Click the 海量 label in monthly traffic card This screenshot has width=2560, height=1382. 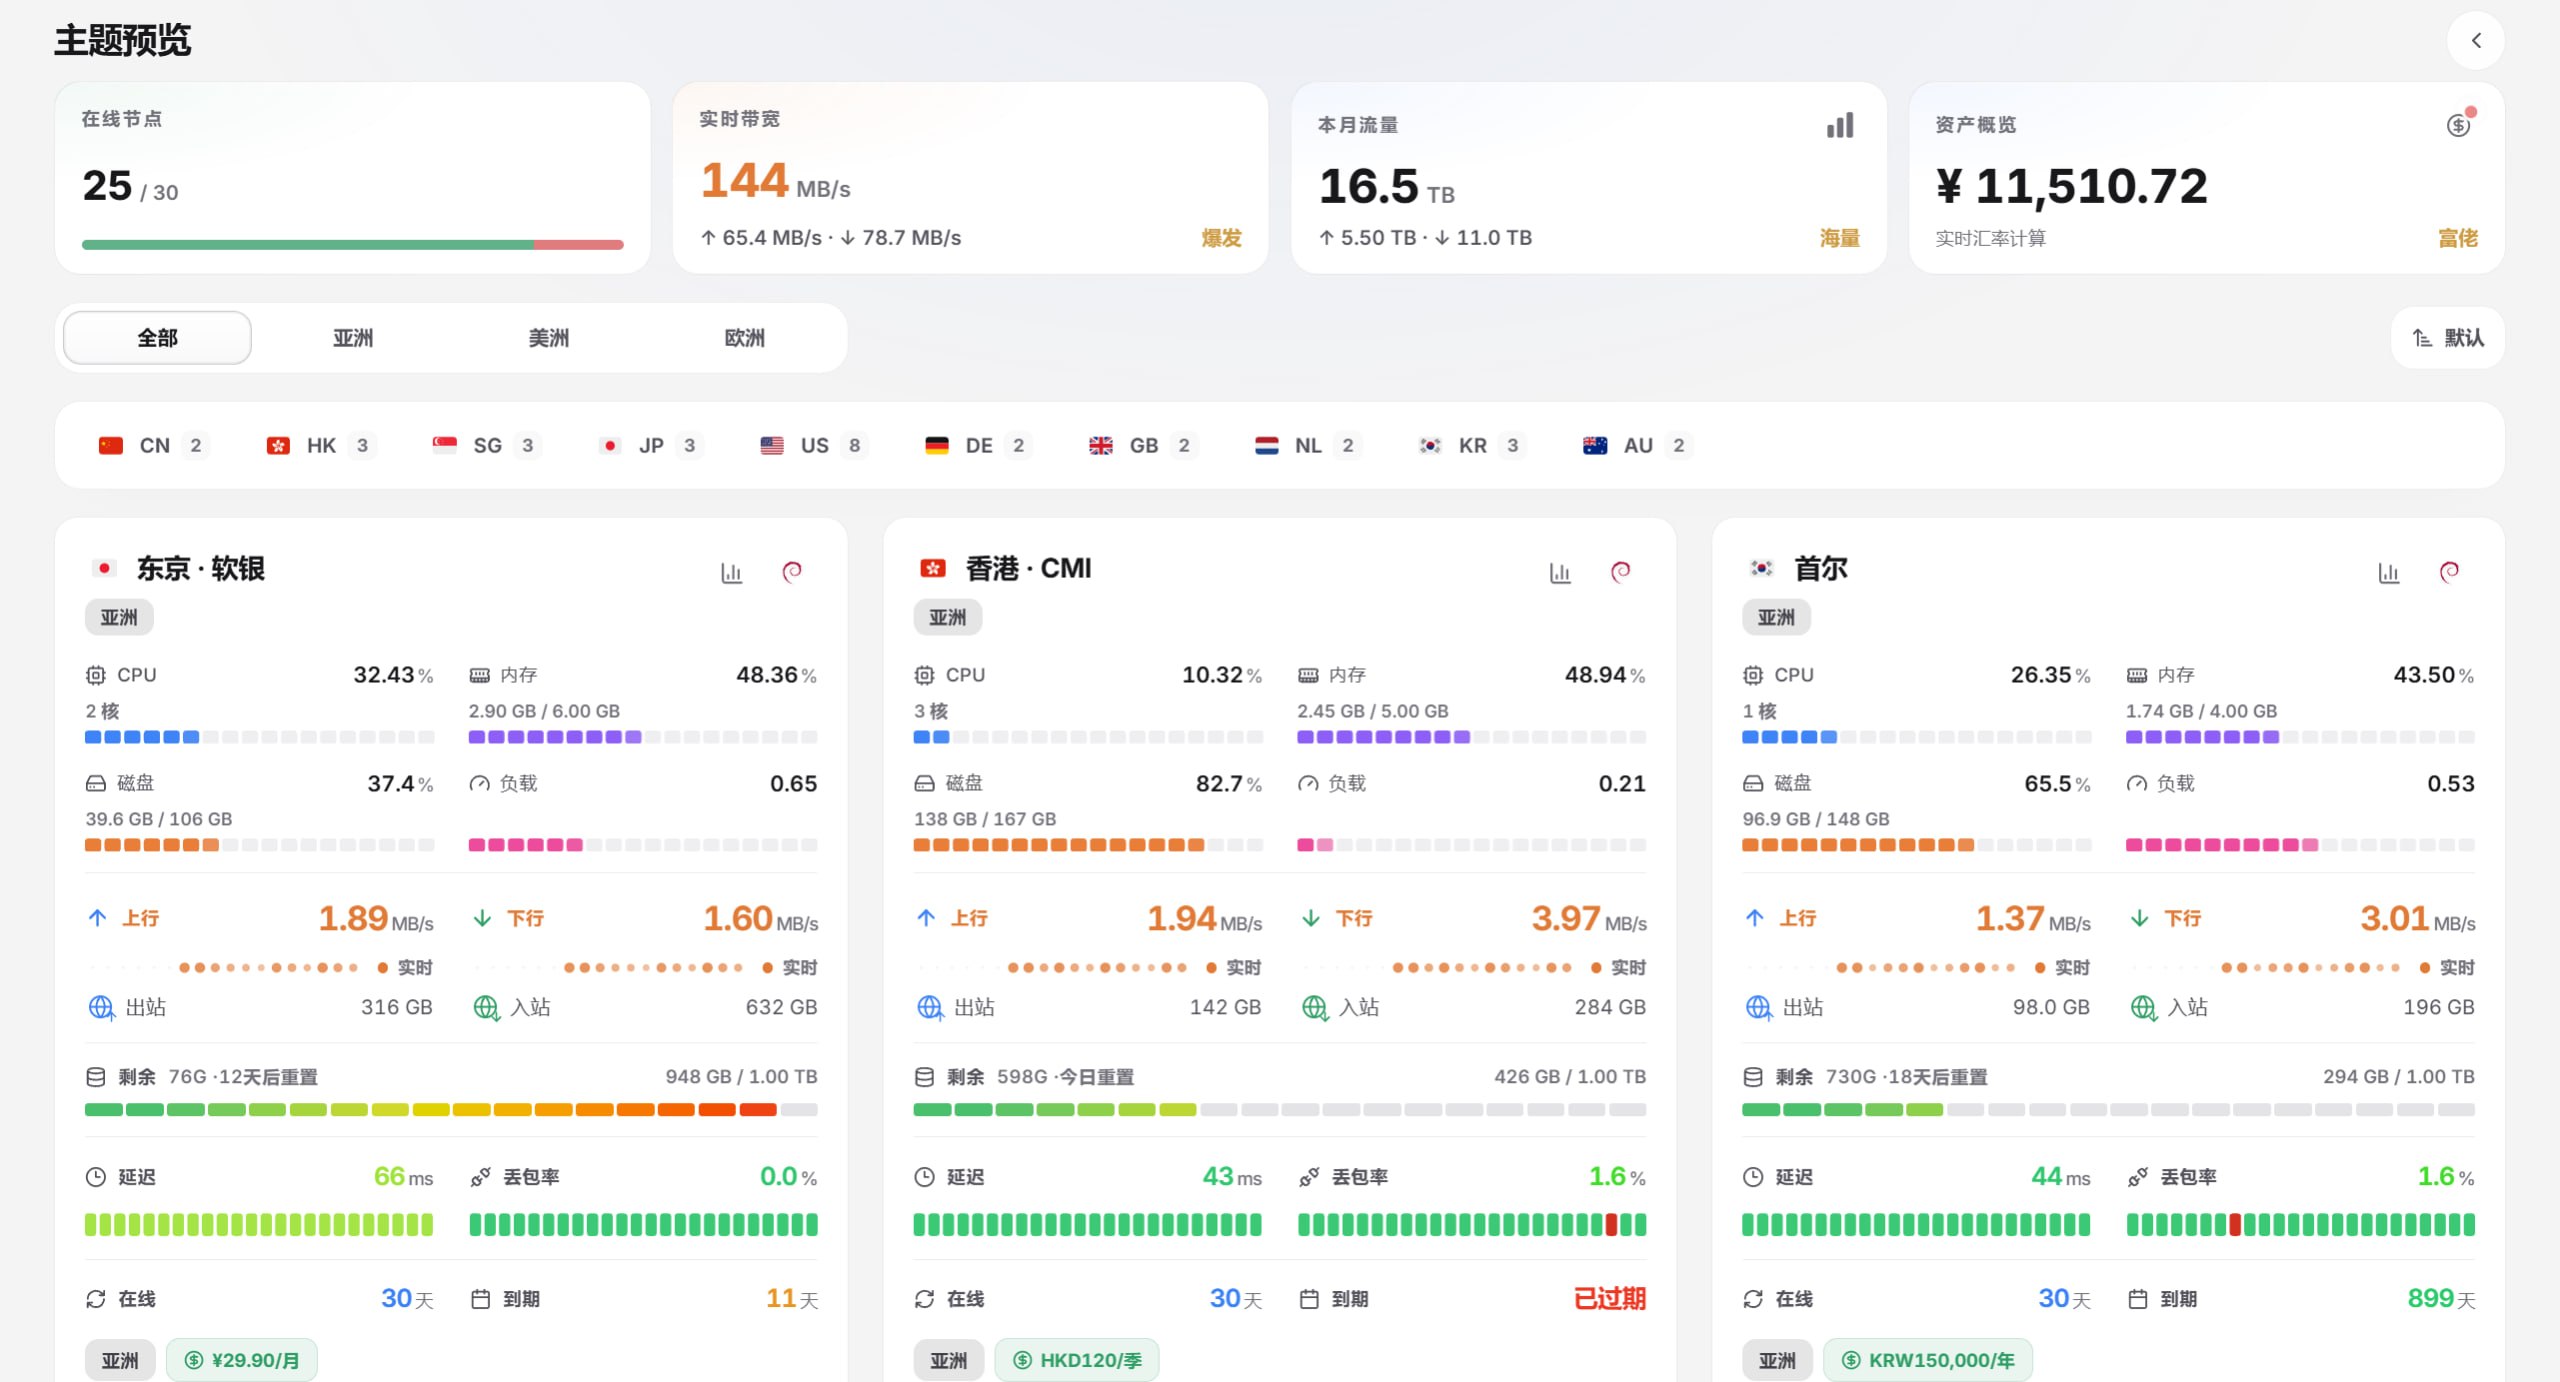coord(1840,238)
